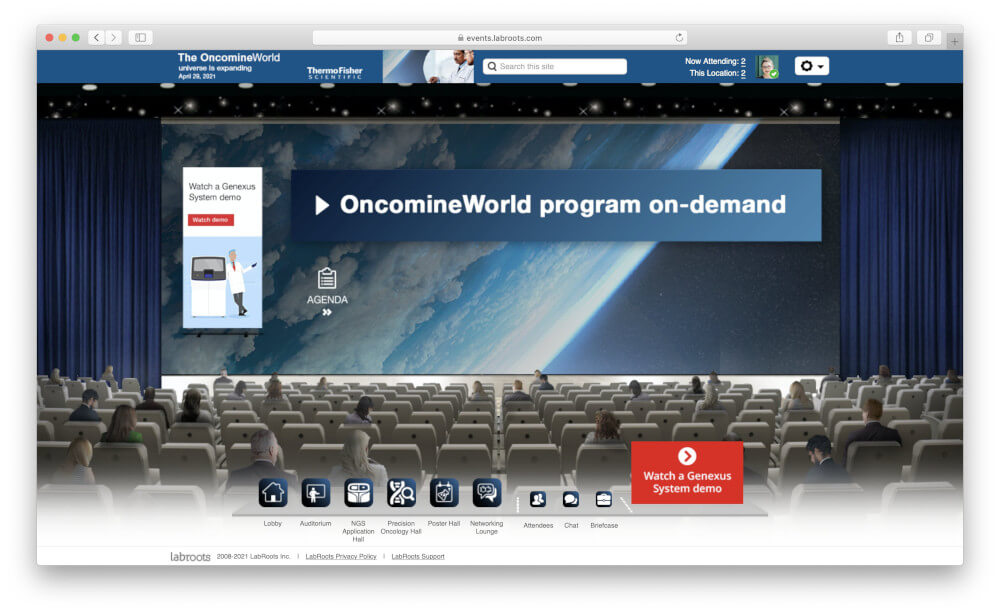The height and width of the screenshot is (614, 1000).
Task: Open the Safari share menu
Action: coord(899,38)
